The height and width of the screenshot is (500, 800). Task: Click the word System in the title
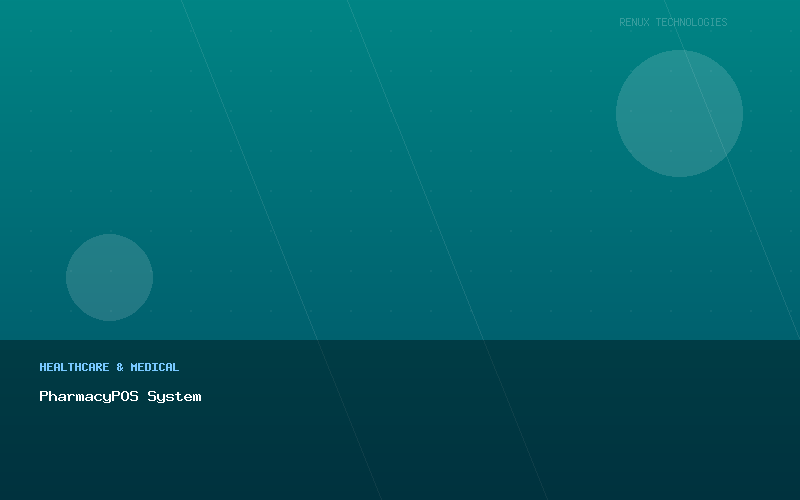(174, 396)
